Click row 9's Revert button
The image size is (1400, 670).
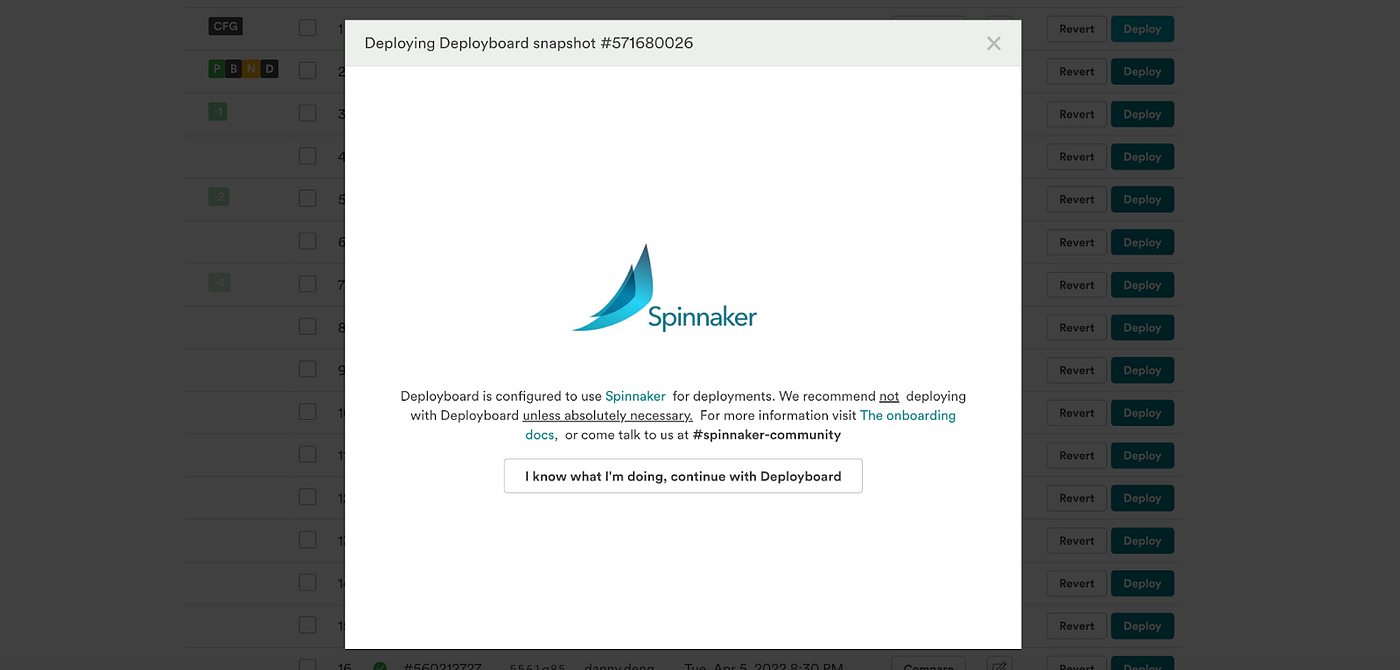(x=1077, y=370)
